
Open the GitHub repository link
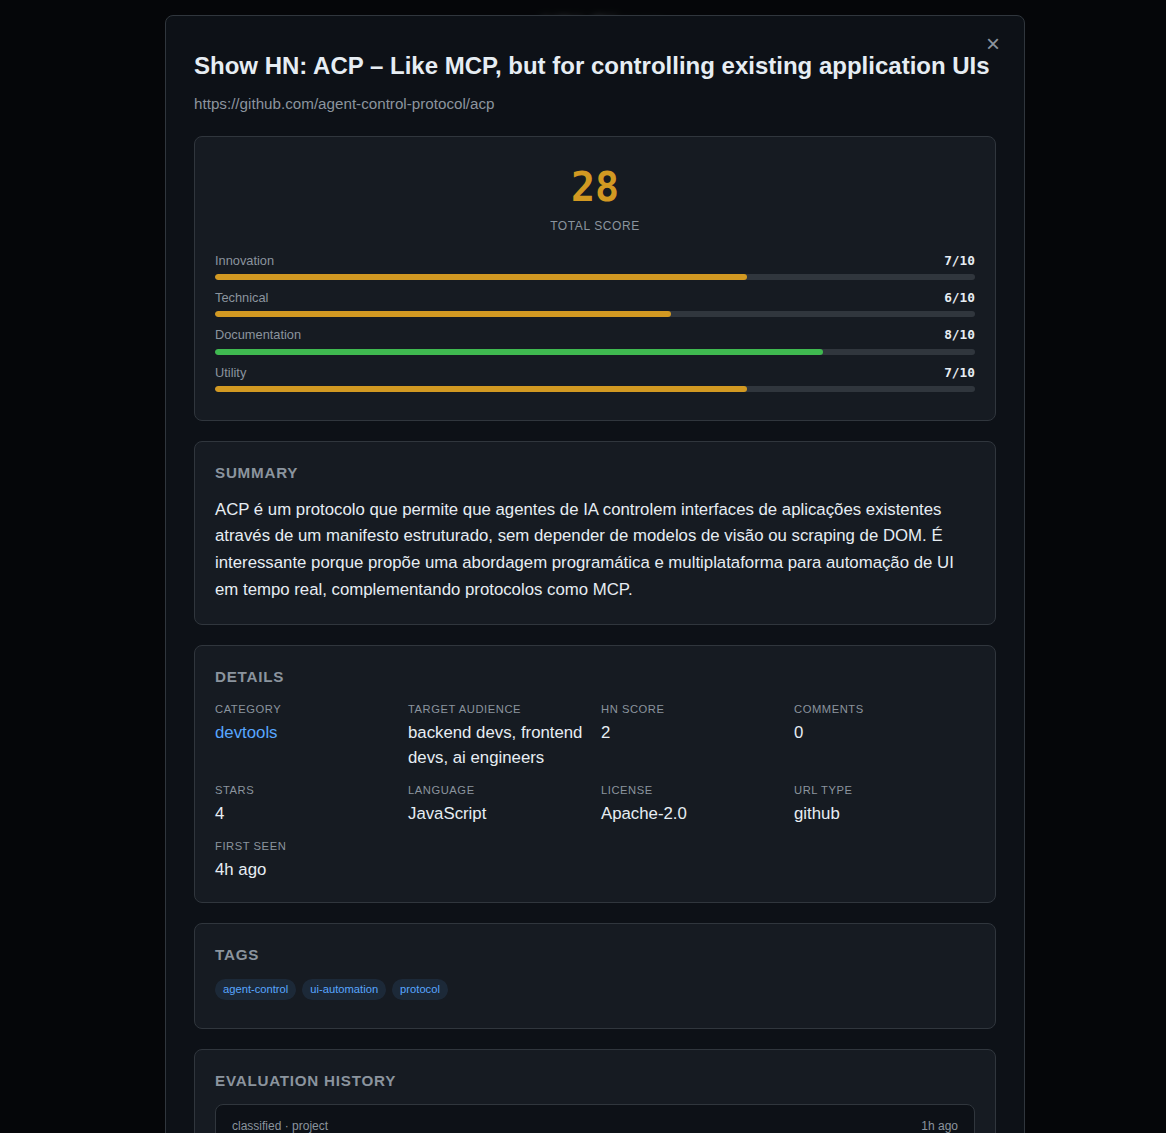[344, 104]
